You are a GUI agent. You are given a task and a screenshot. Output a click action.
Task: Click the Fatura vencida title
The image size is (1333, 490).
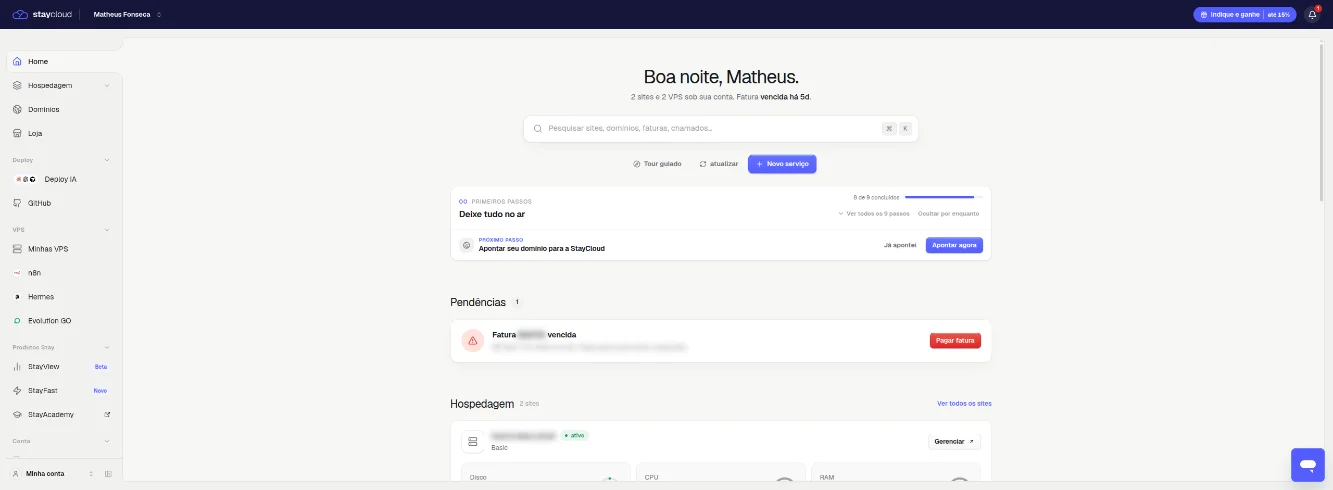click(534, 335)
